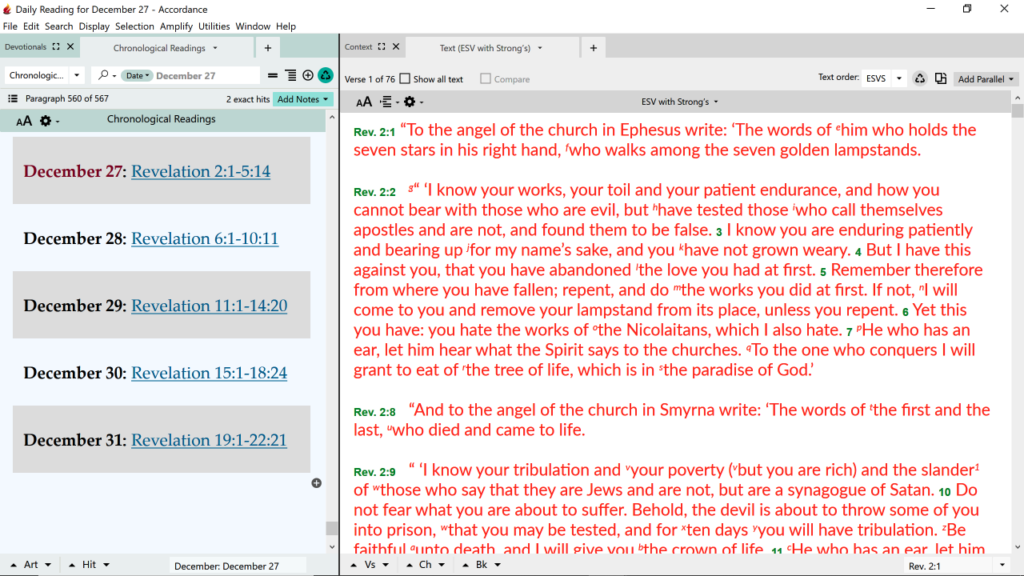Open the Amplify menu
The width and height of the screenshot is (1024, 576).
(176, 26)
